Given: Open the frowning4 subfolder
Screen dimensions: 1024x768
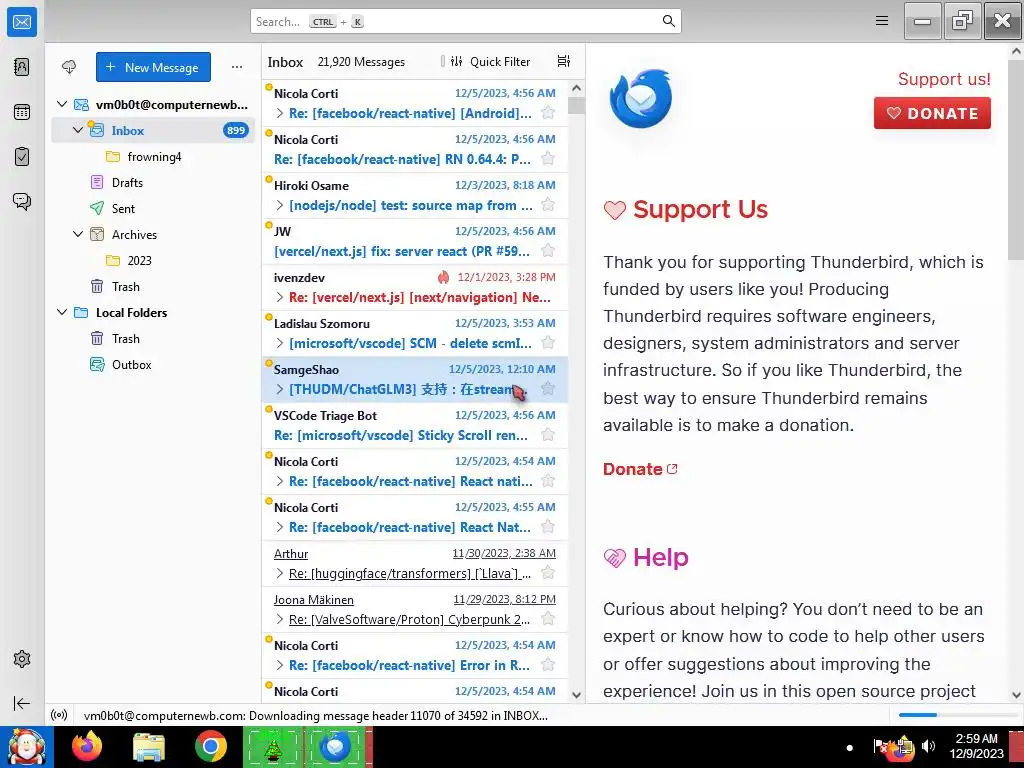Looking at the screenshot, I should pos(153,157).
